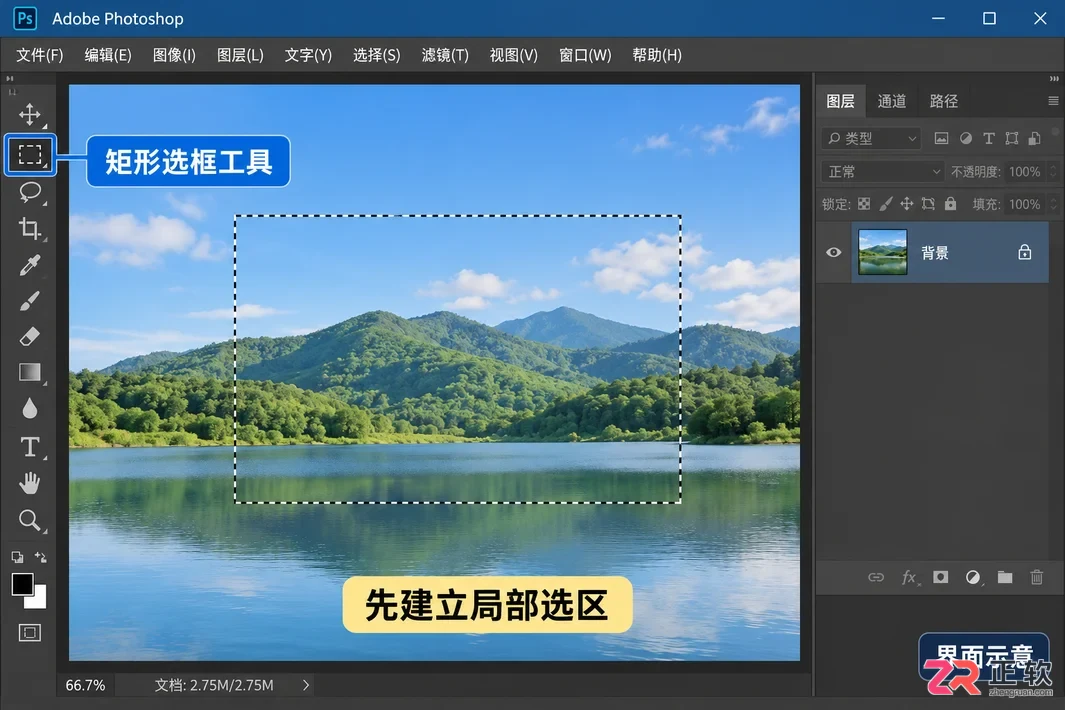Screen dimensions: 1065x710
Task: Select the Type tool
Action: pos(29,446)
